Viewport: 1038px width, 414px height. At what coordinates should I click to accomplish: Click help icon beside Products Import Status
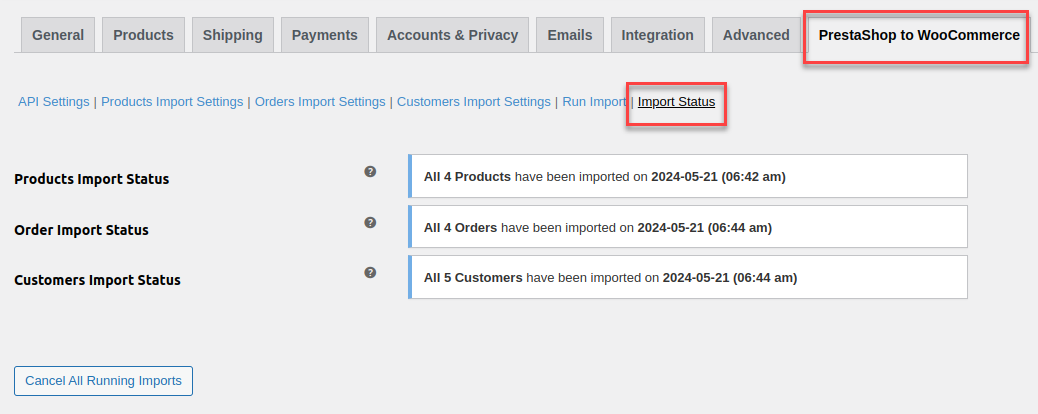click(370, 172)
